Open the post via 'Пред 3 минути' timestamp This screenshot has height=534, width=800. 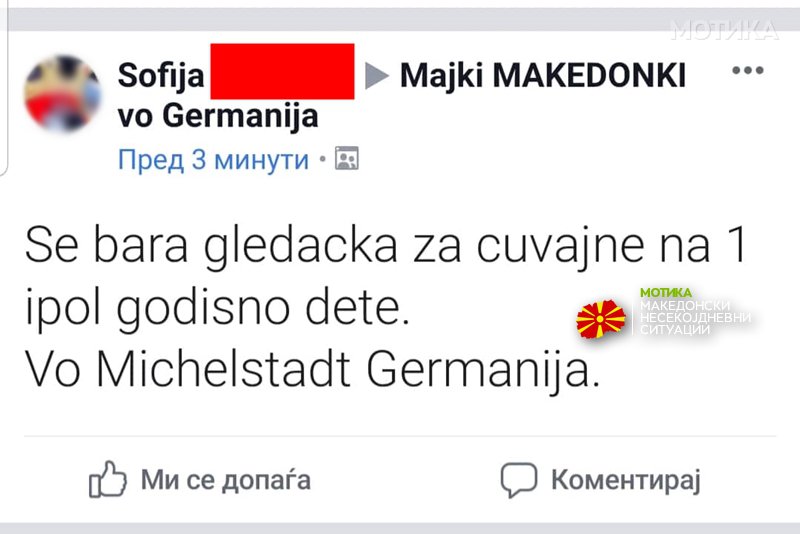click(x=213, y=160)
